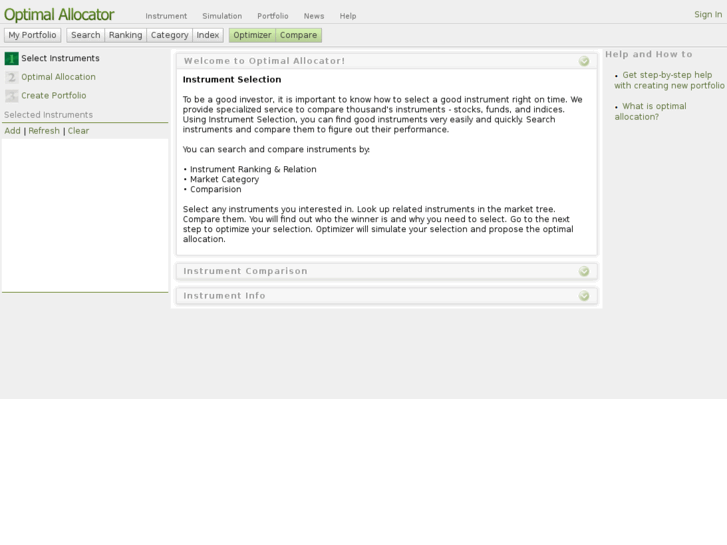Open the Help menu
Image resolution: width=727 pixels, height=545 pixels.
tap(348, 16)
